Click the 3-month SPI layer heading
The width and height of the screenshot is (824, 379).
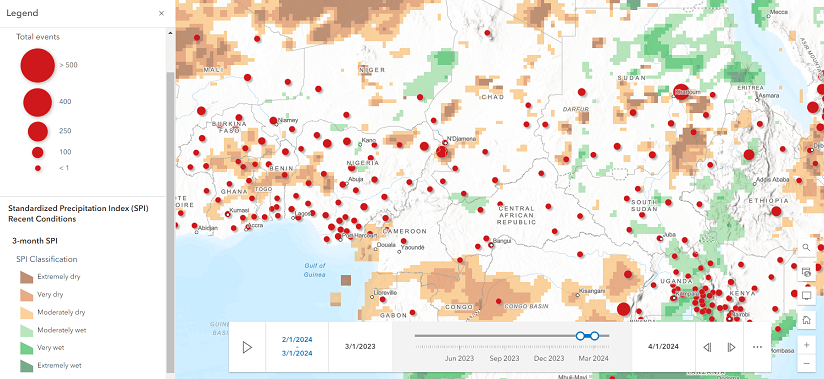click(x=35, y=241)
